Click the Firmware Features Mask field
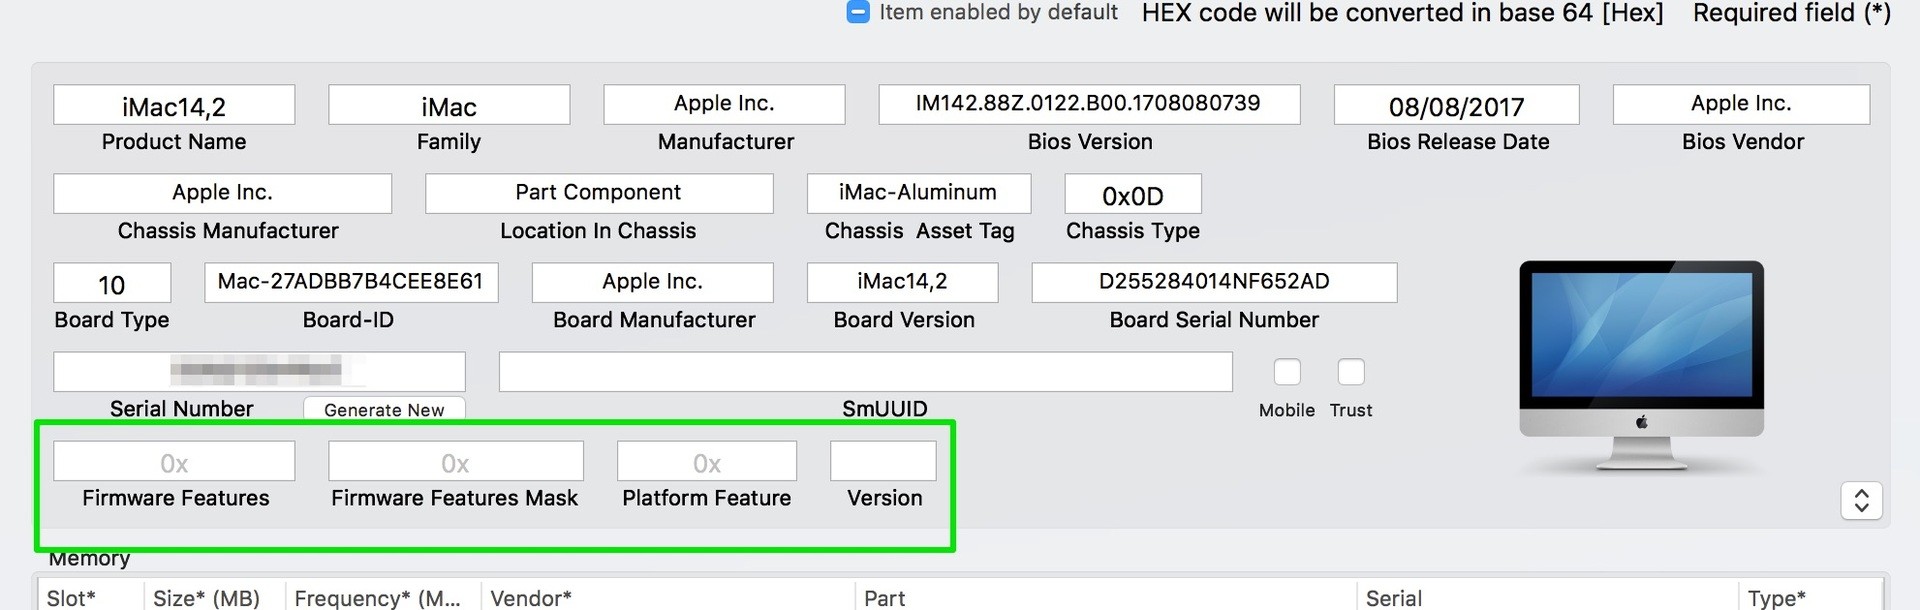This screenshot has width=1920, height=610. [x=455, y=462]
